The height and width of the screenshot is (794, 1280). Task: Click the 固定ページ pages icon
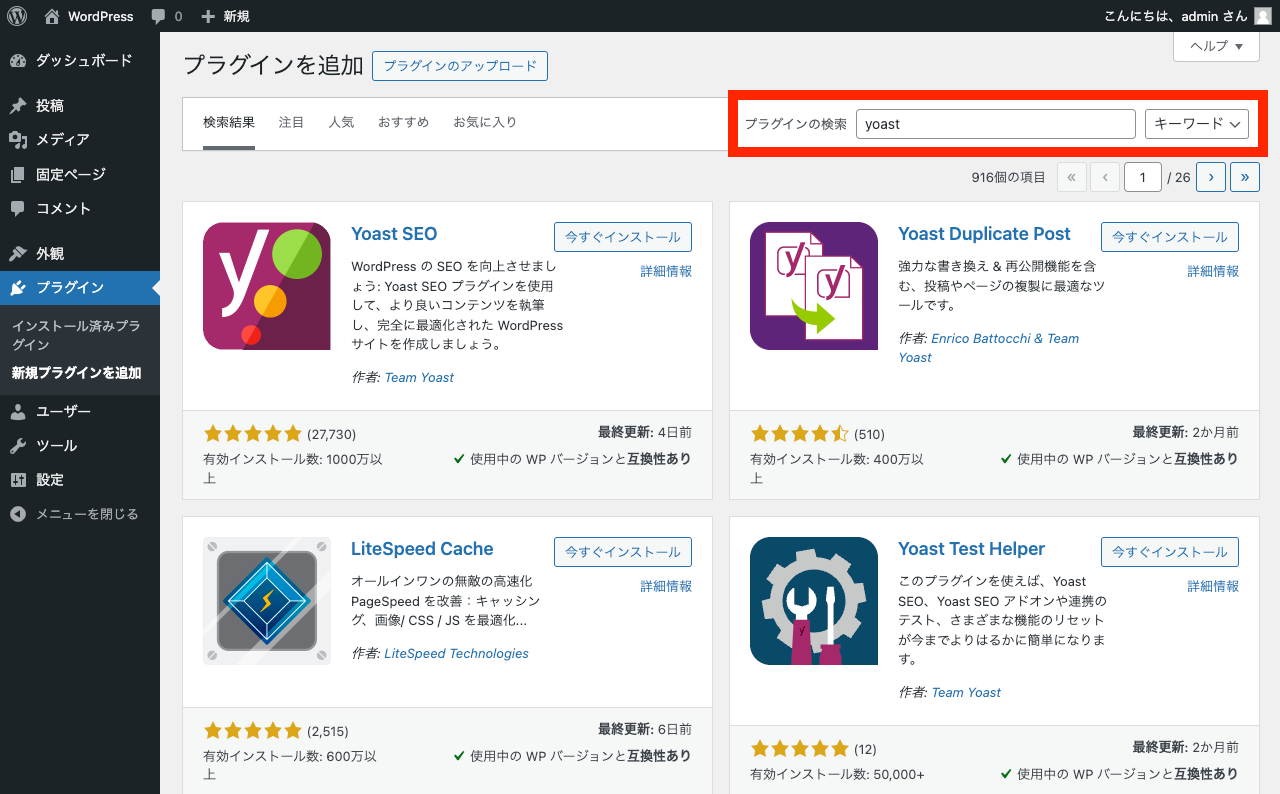(18, 174)
